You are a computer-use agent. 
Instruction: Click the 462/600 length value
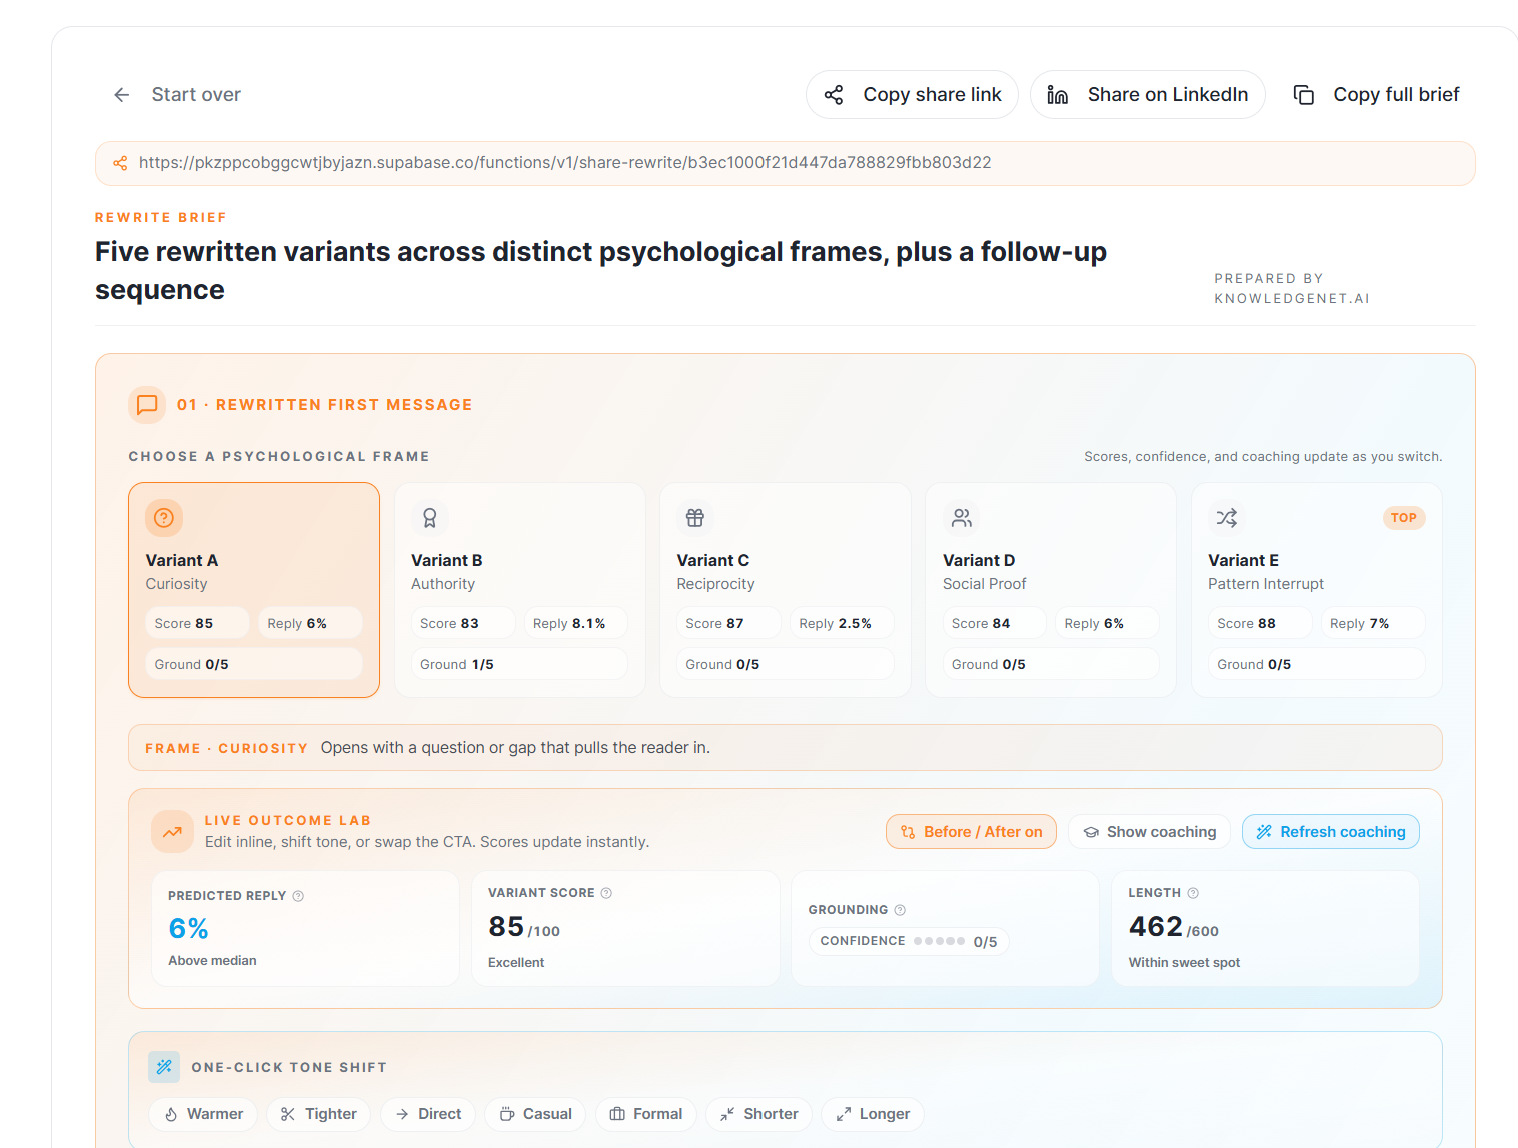click(1173, 927)
